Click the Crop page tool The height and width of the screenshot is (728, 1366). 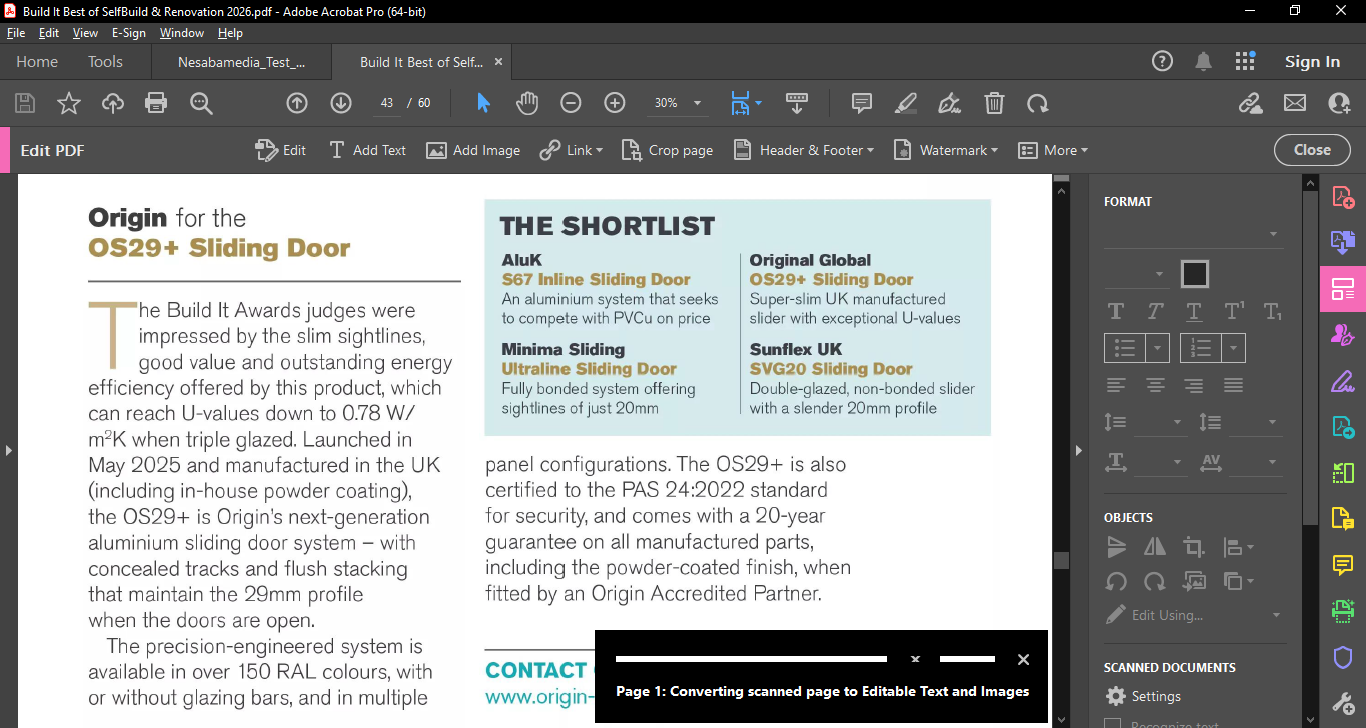pos(667,150)
